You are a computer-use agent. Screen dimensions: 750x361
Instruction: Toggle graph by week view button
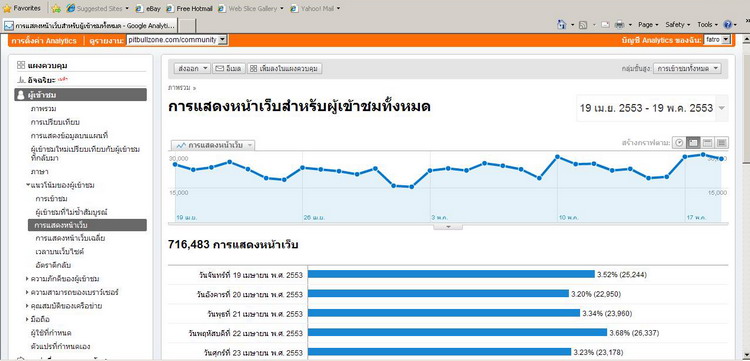click(x=707, y=142)
